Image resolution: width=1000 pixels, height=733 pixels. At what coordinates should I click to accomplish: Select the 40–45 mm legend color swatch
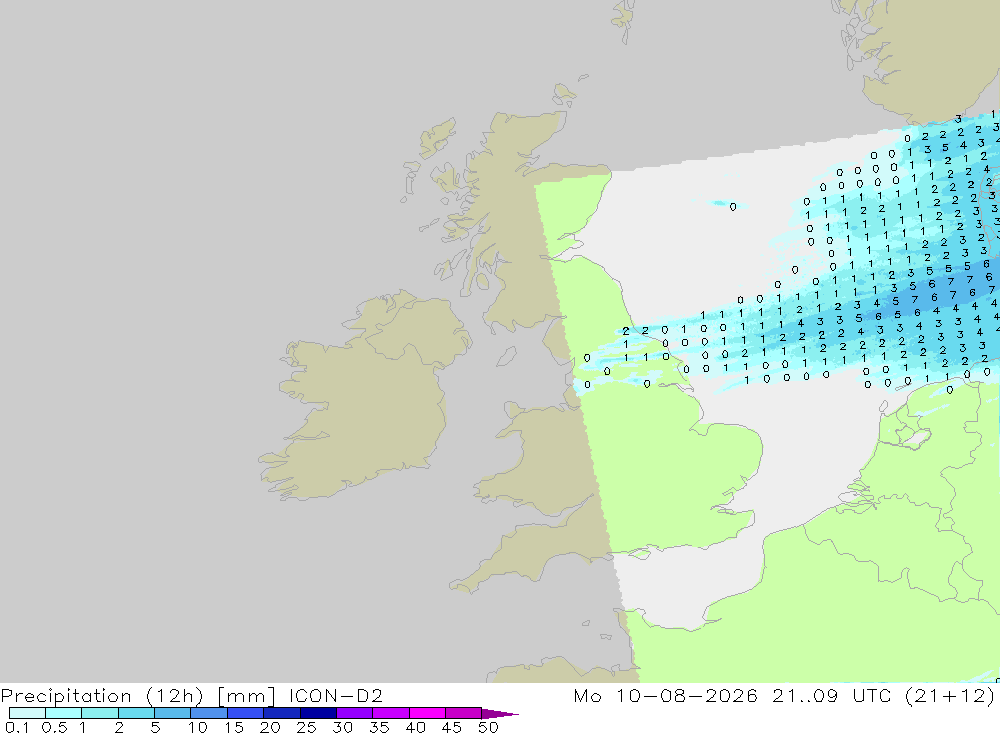click(427, 713)
